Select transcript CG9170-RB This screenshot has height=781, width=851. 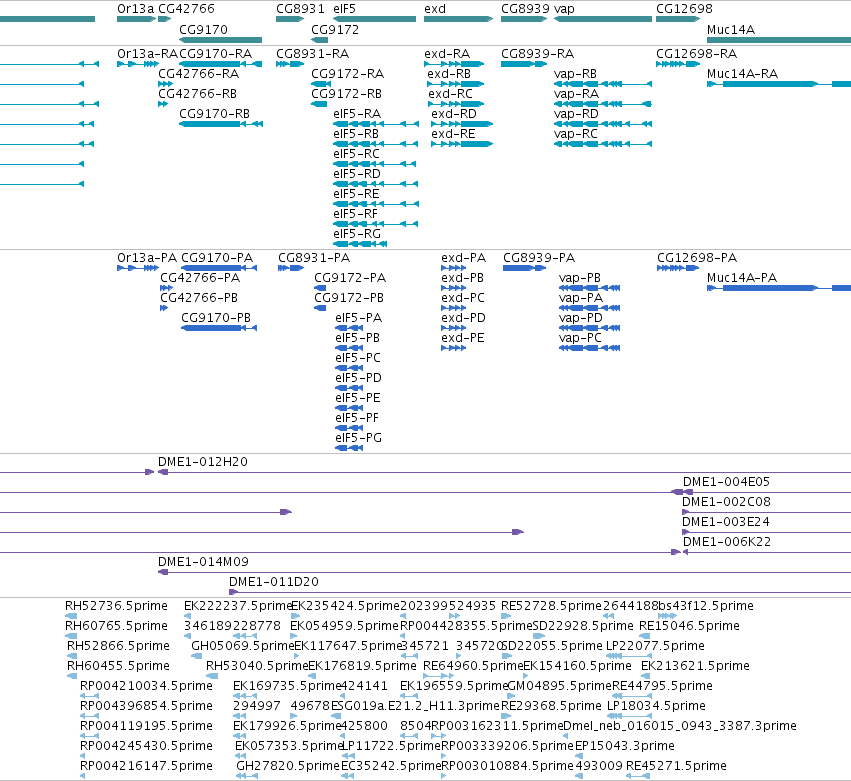[x=221, y=124]
